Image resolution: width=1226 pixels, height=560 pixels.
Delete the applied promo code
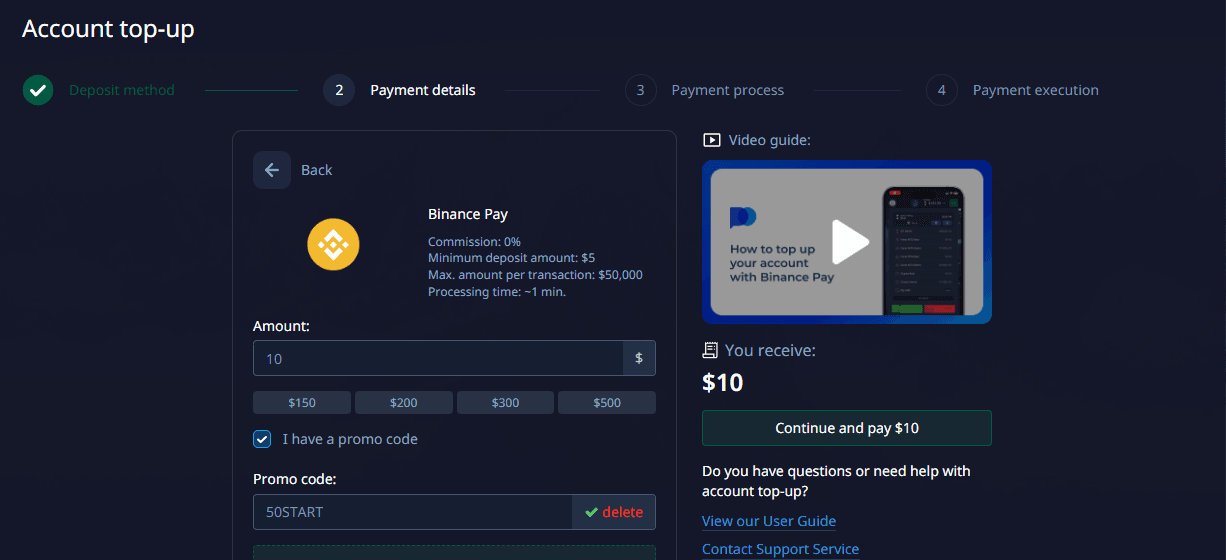coord(623,512)
